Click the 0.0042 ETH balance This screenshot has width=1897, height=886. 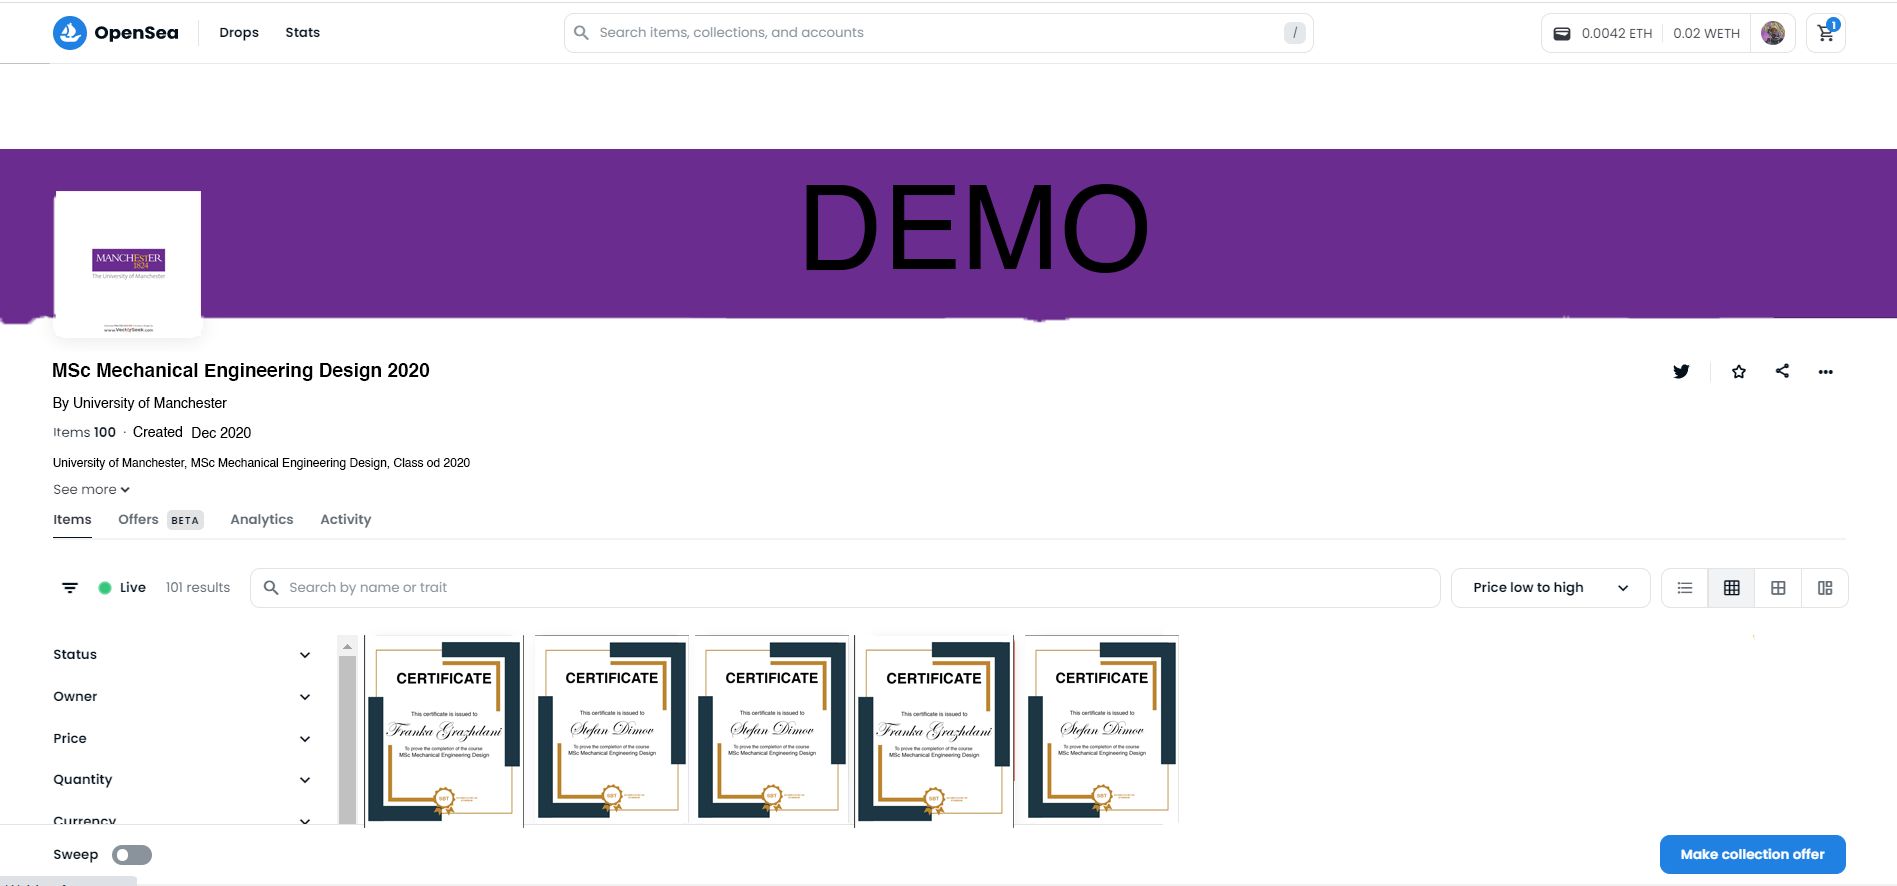pyautogui.click(x=1617, y=33)
